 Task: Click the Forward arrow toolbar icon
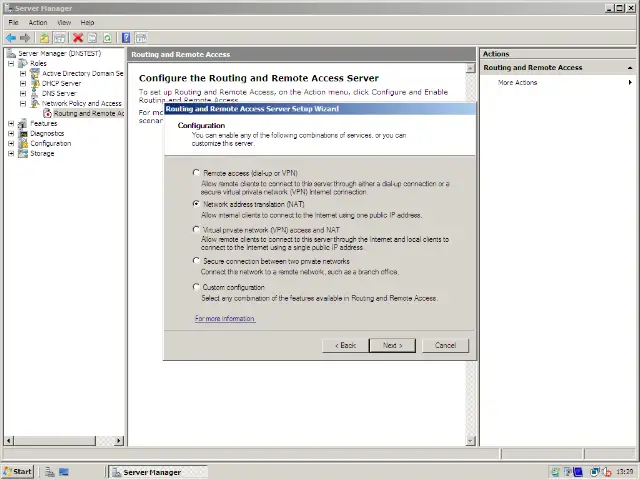(x=25, y=38)
